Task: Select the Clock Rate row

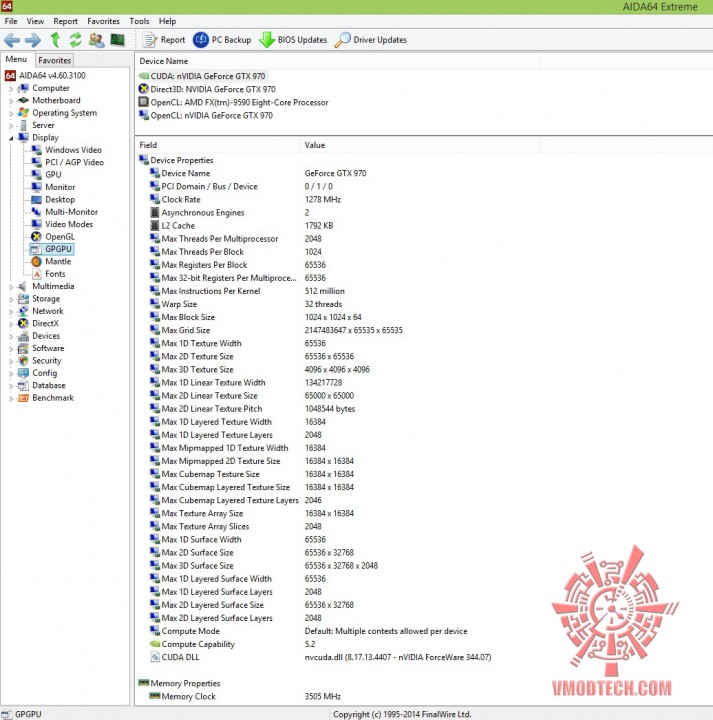Action: click(x=246, y=200)
